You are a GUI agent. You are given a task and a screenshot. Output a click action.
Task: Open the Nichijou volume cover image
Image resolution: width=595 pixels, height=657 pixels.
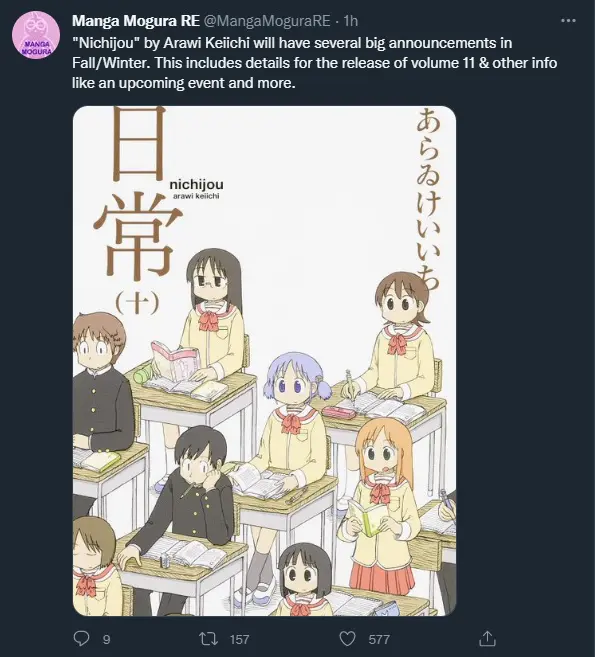(264, 361)
